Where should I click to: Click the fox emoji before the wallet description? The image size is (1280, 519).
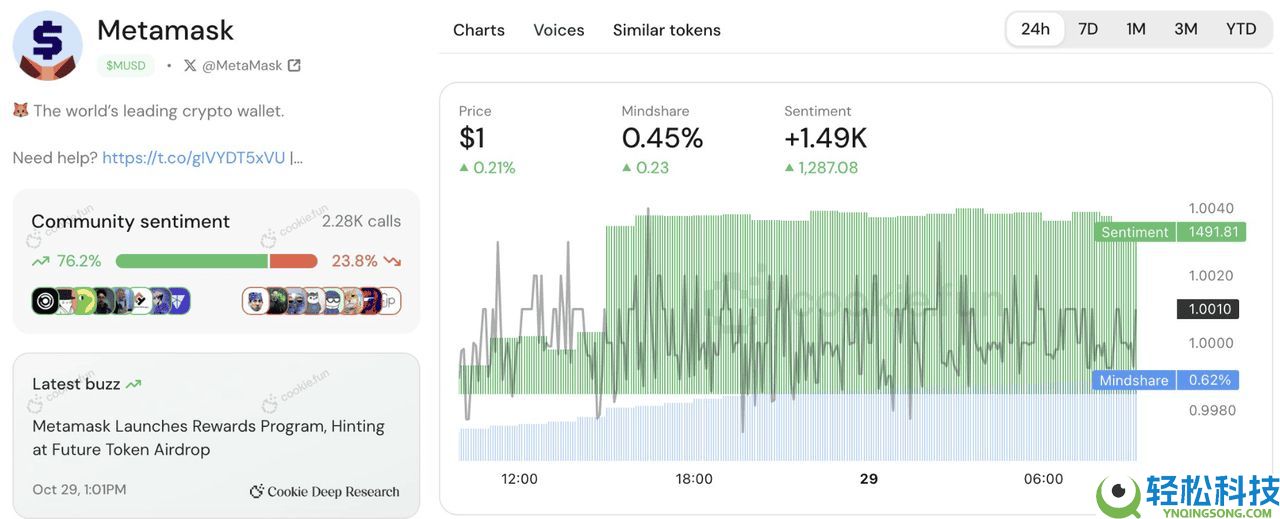pyautogui.click(x=21, y=110)
